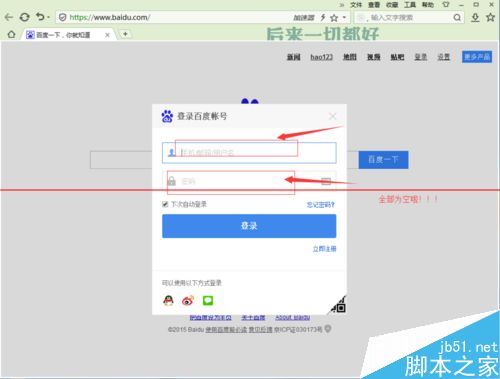Screen dimensions: 500x379
Task: Open the 文件 menu
Action: point(356,5)
